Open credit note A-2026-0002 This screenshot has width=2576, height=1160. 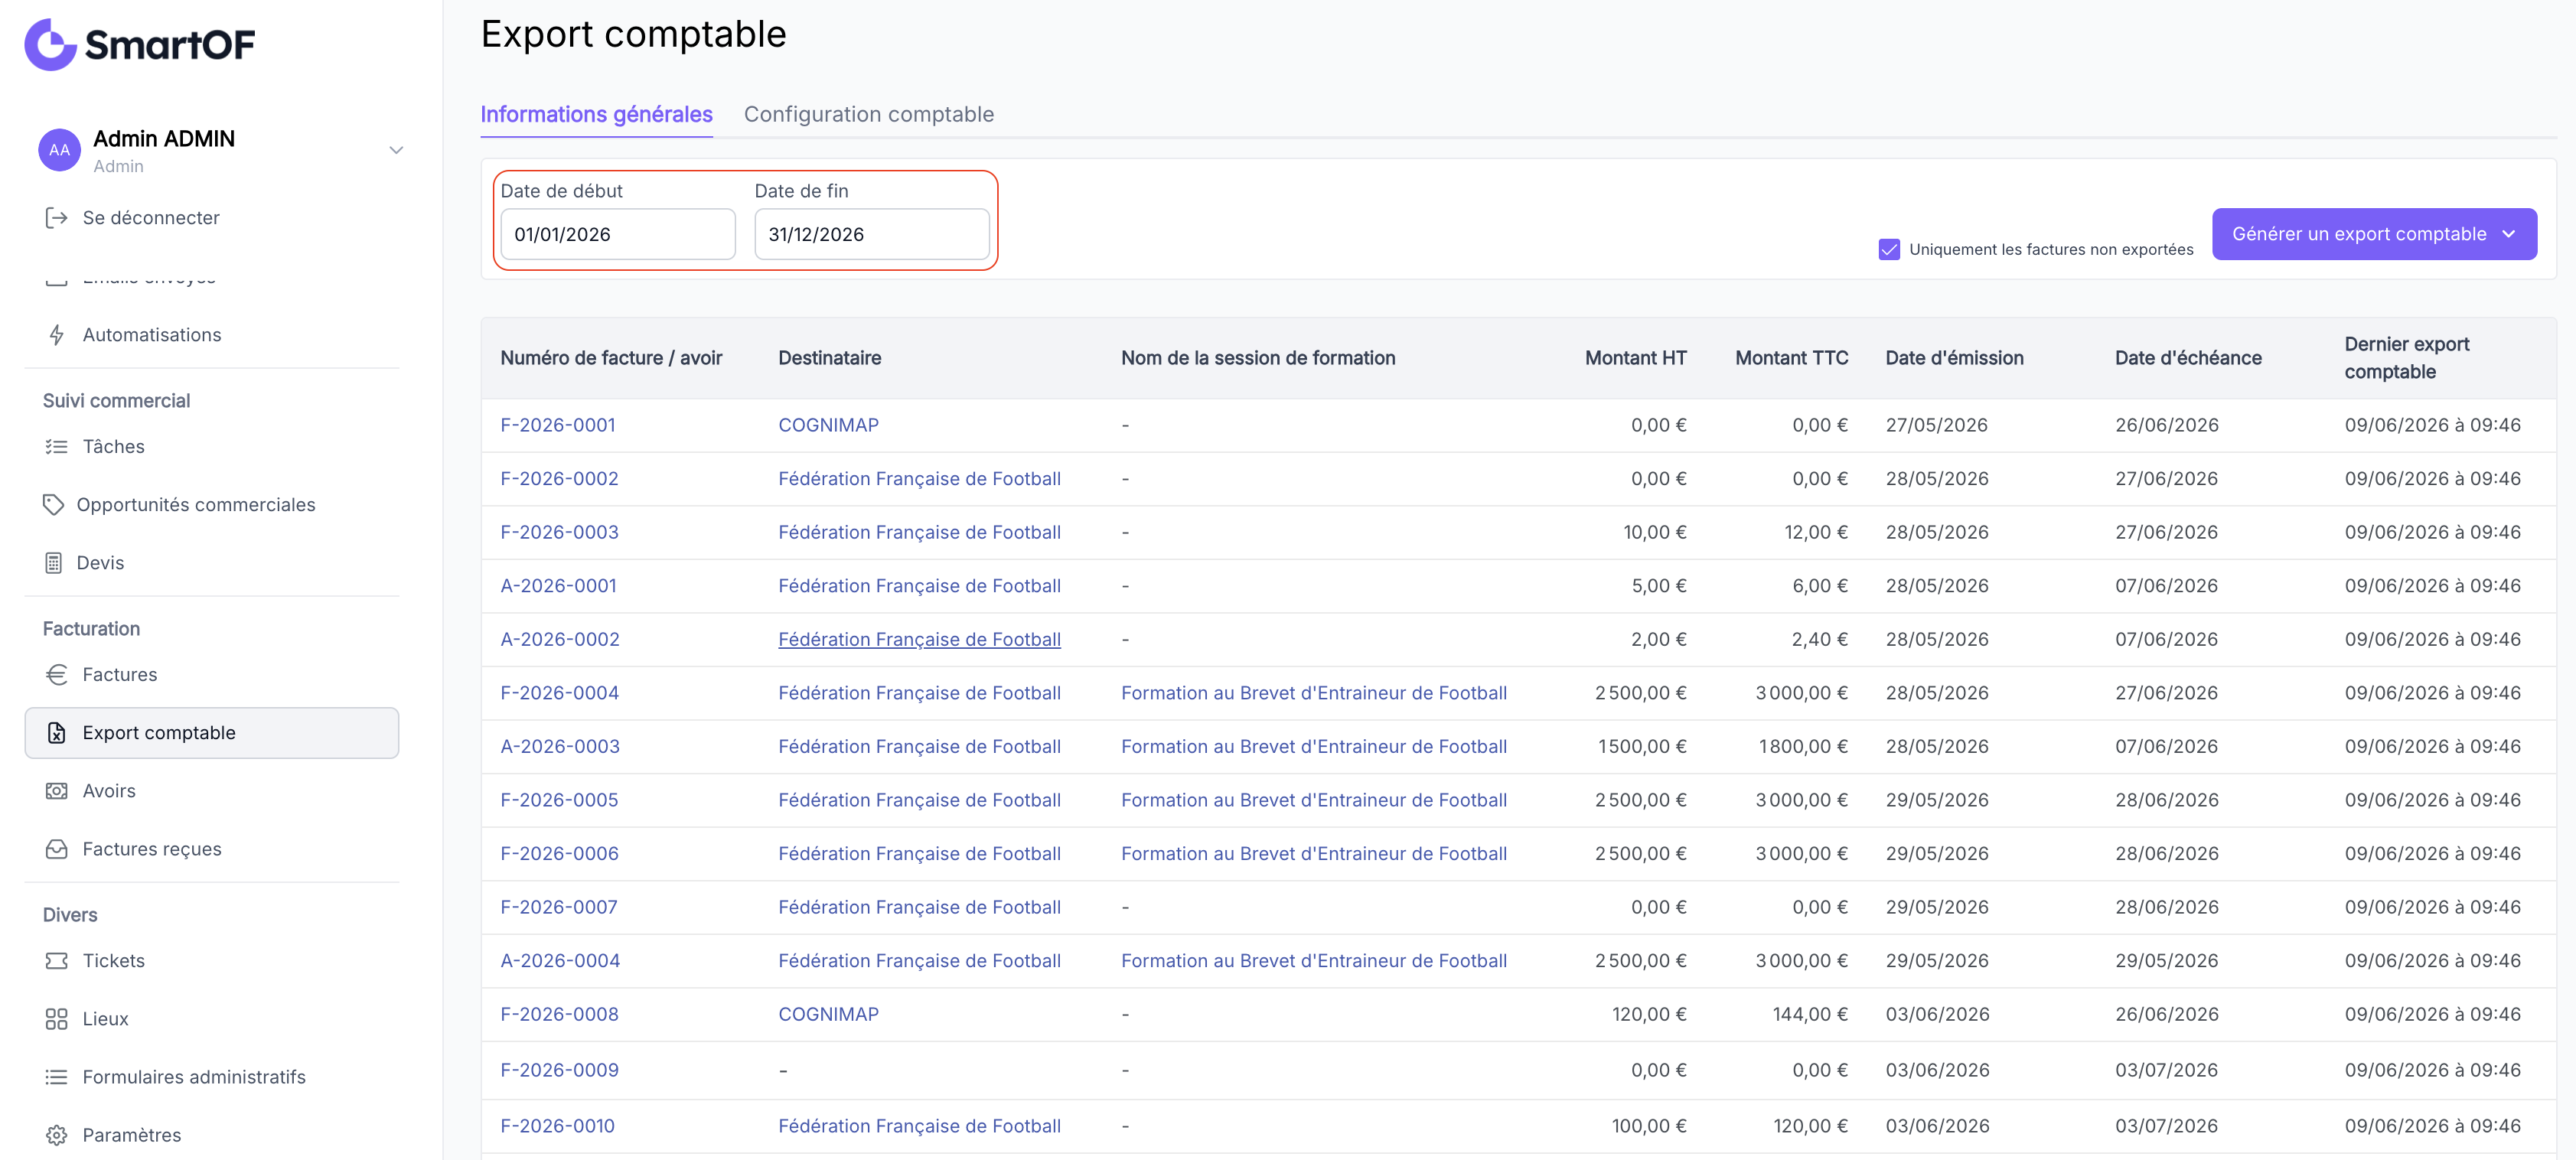560,639
